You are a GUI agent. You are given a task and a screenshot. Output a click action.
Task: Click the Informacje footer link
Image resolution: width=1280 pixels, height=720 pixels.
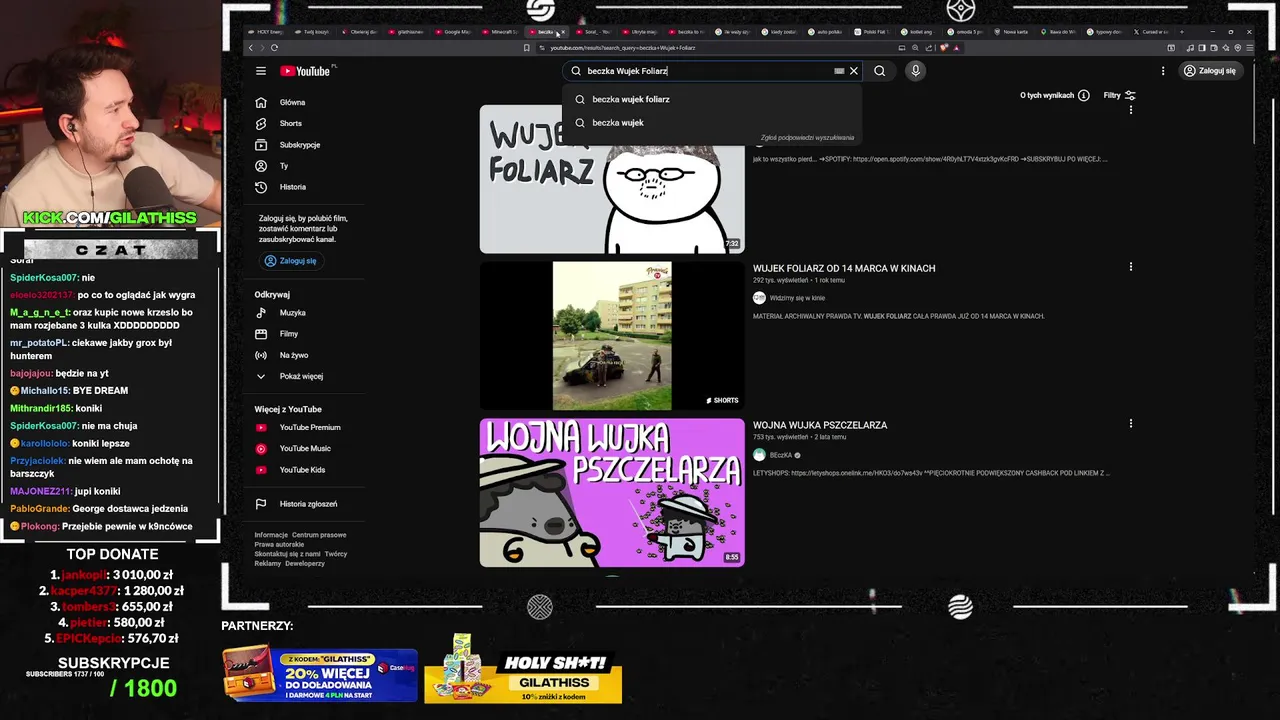pyautogui.click(x=271, y=535)
